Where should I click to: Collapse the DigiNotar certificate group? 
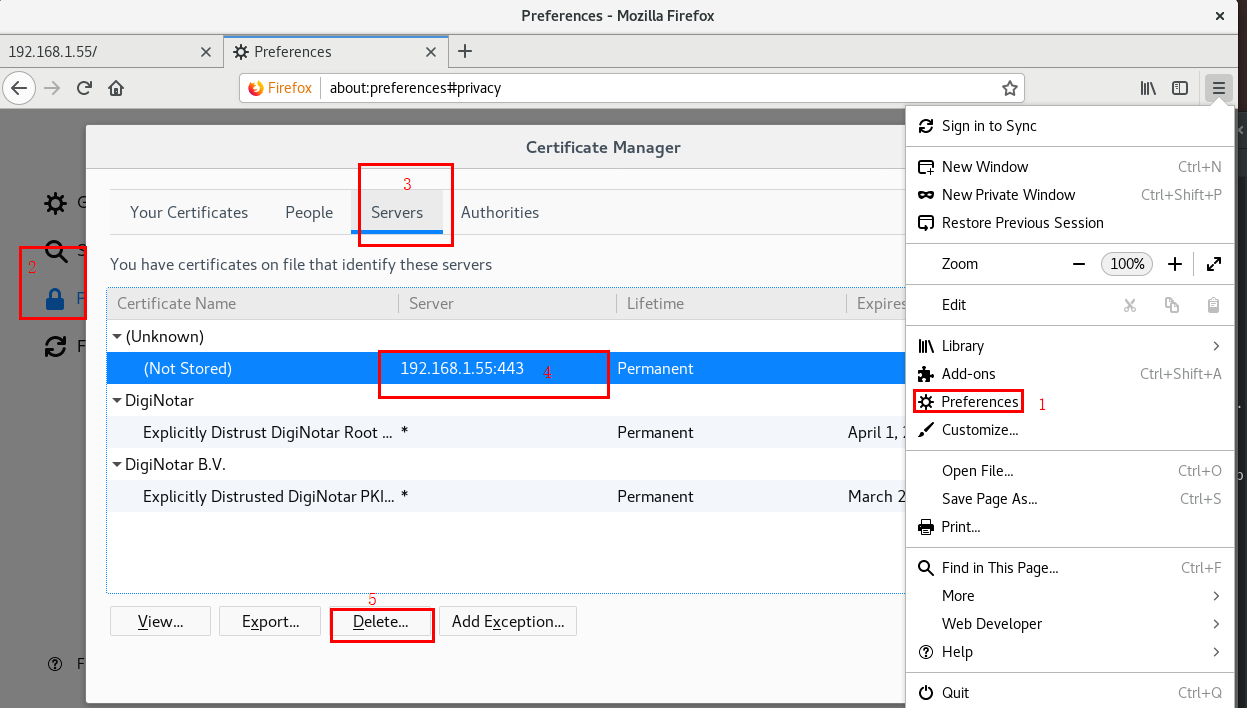pyautogui.click(x=118, y=401)
